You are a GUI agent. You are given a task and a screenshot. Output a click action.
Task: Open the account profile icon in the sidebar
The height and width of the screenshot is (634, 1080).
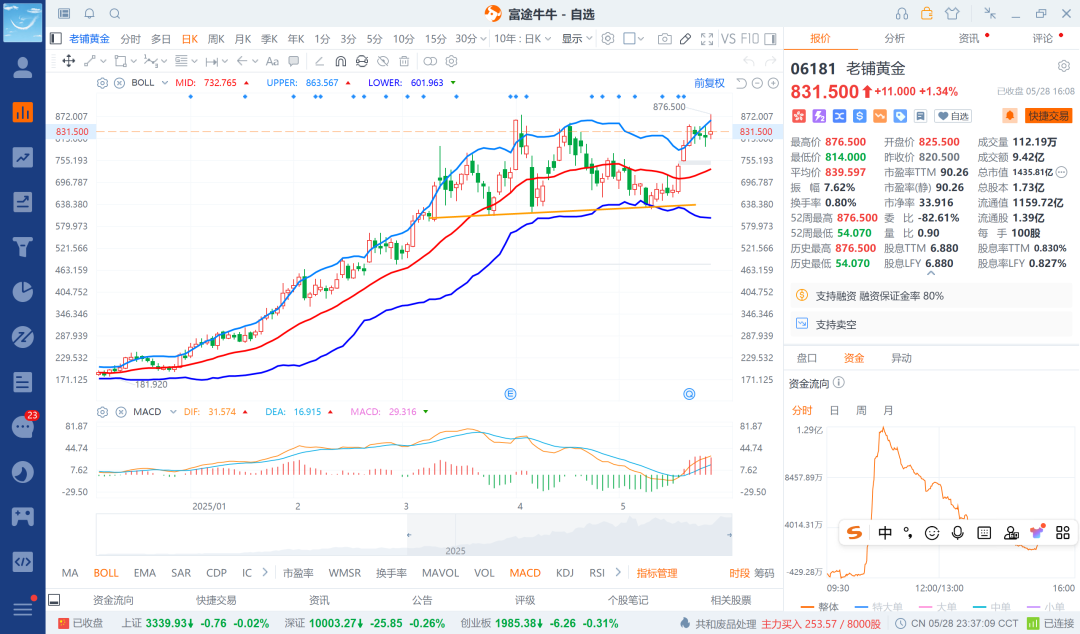(23, 68)
